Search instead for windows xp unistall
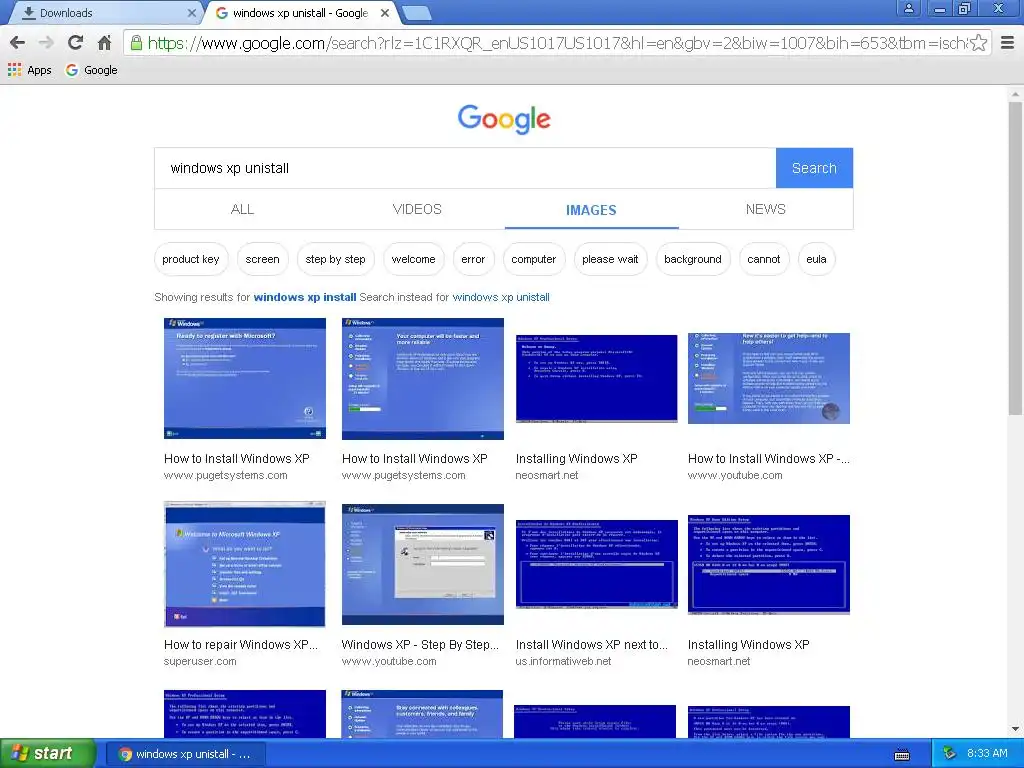The image size is (1024, 768). (501, 297)
